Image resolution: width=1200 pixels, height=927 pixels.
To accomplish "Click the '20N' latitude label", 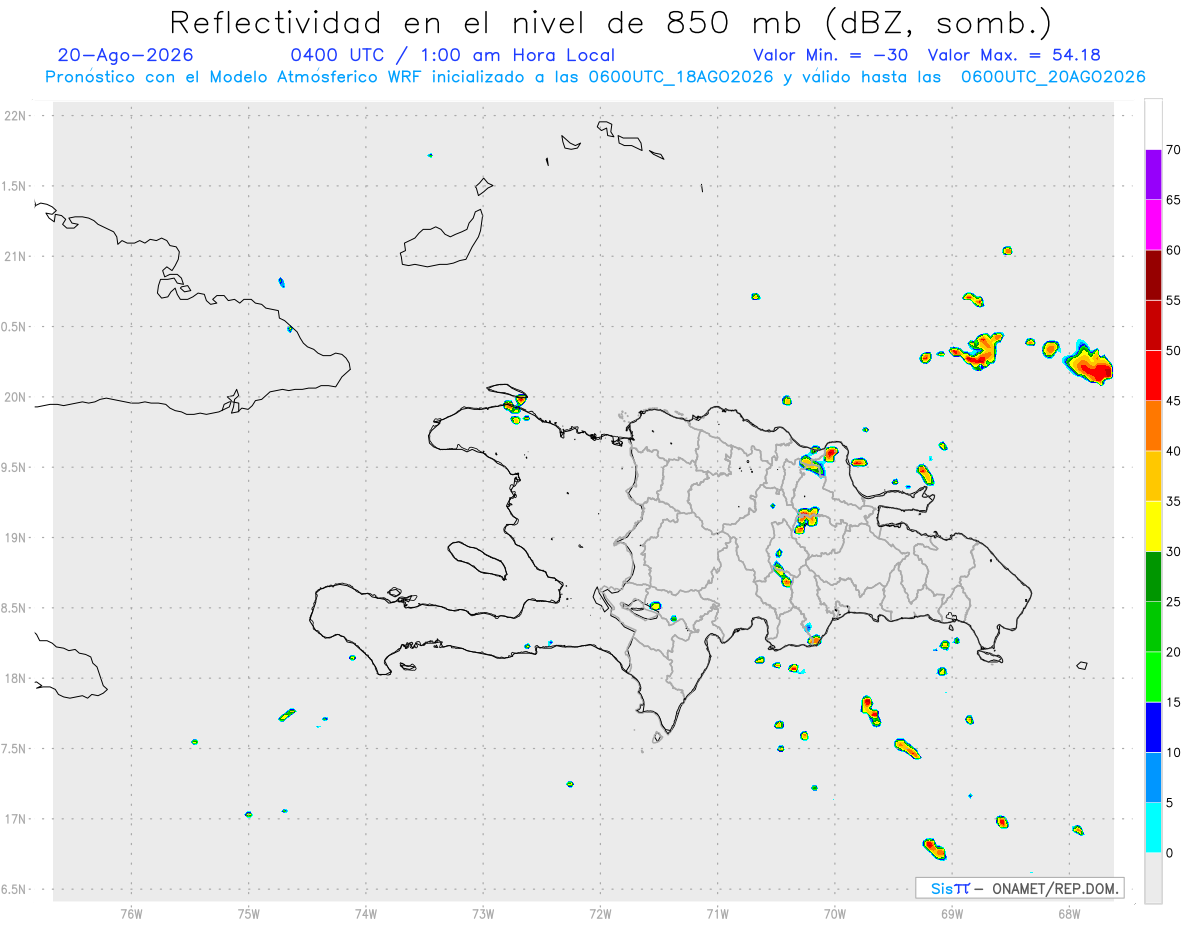I will (16, 397).
